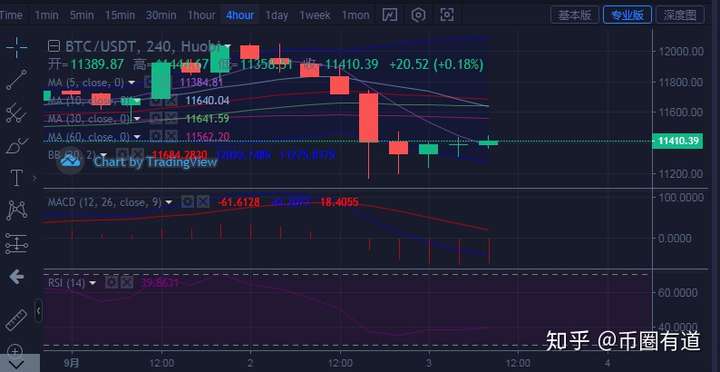This screenshot has height=372, width=720.
Task: Click MACD value -61.6128
Action: pyautogui.click(x=239, y=202)
